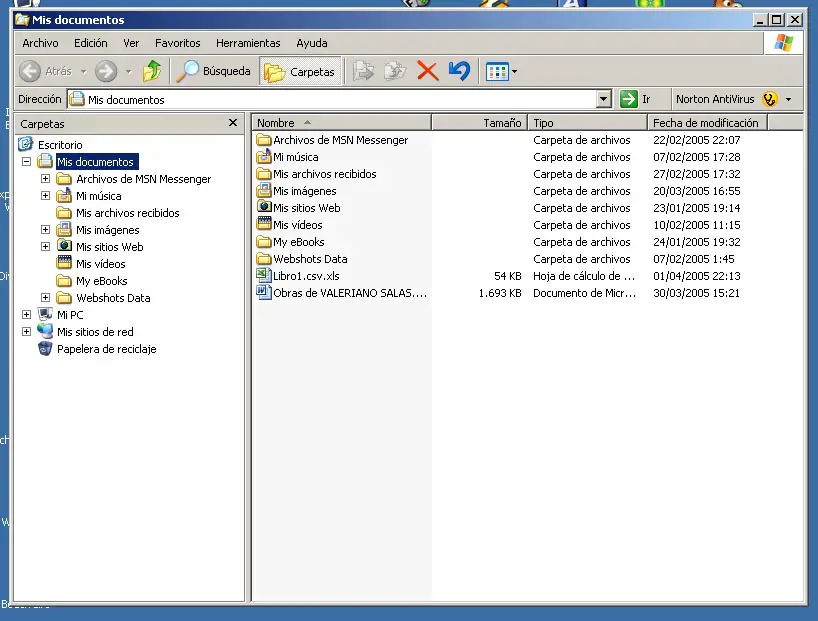Undo last action with blue arrow

460,71
